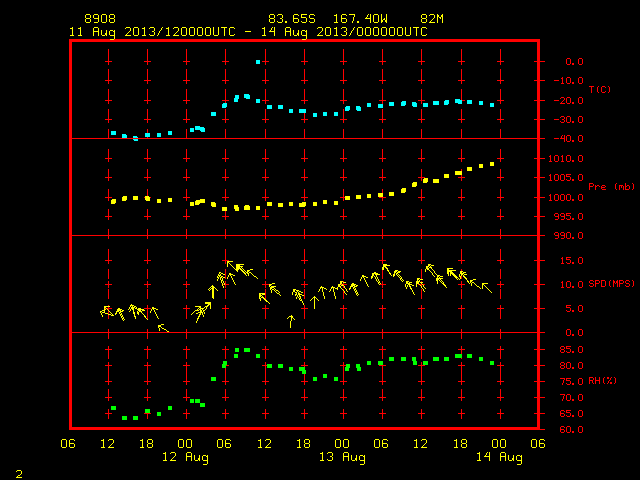Select the 14 Aug date label
The height and width of the screenshot is (480, 640).
pos(499,457)
